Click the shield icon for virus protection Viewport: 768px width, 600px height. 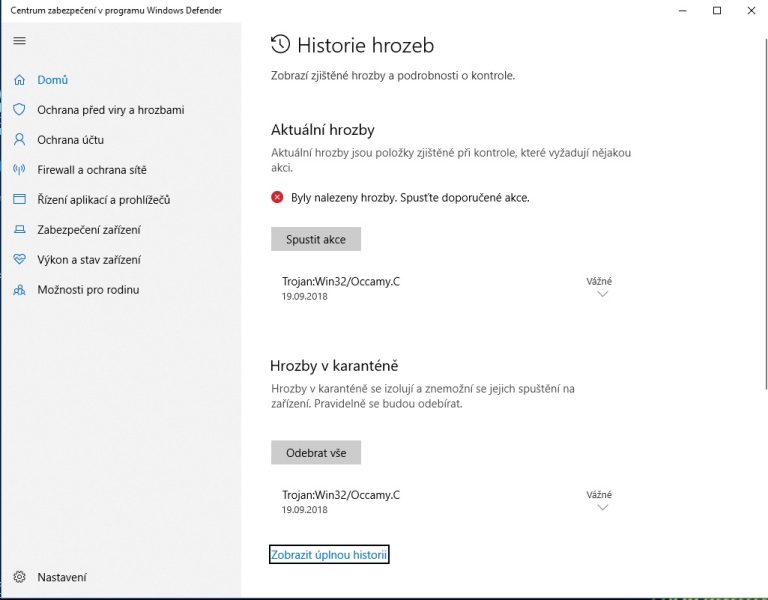coord(19,109)
